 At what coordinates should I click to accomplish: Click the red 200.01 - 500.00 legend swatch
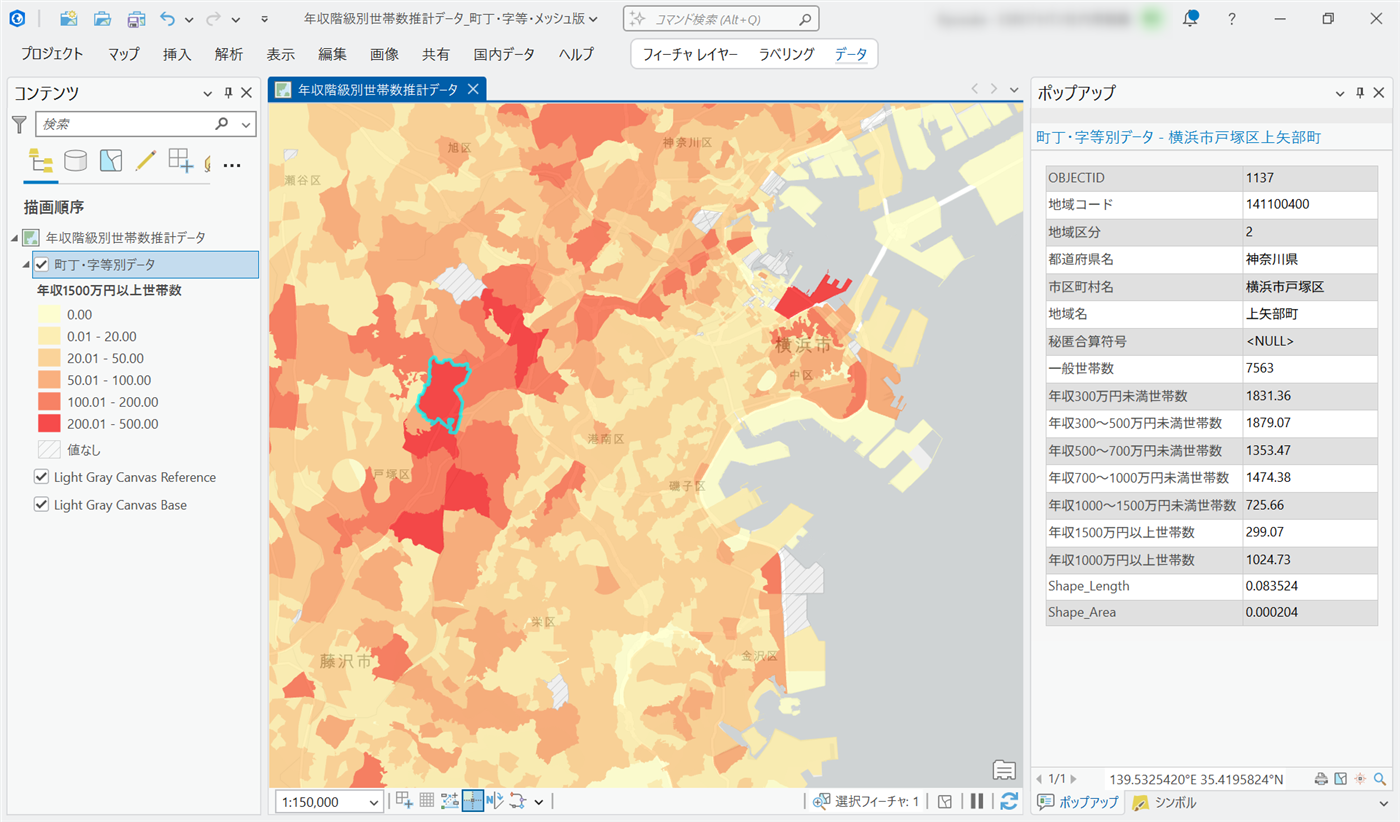point(49,424)
